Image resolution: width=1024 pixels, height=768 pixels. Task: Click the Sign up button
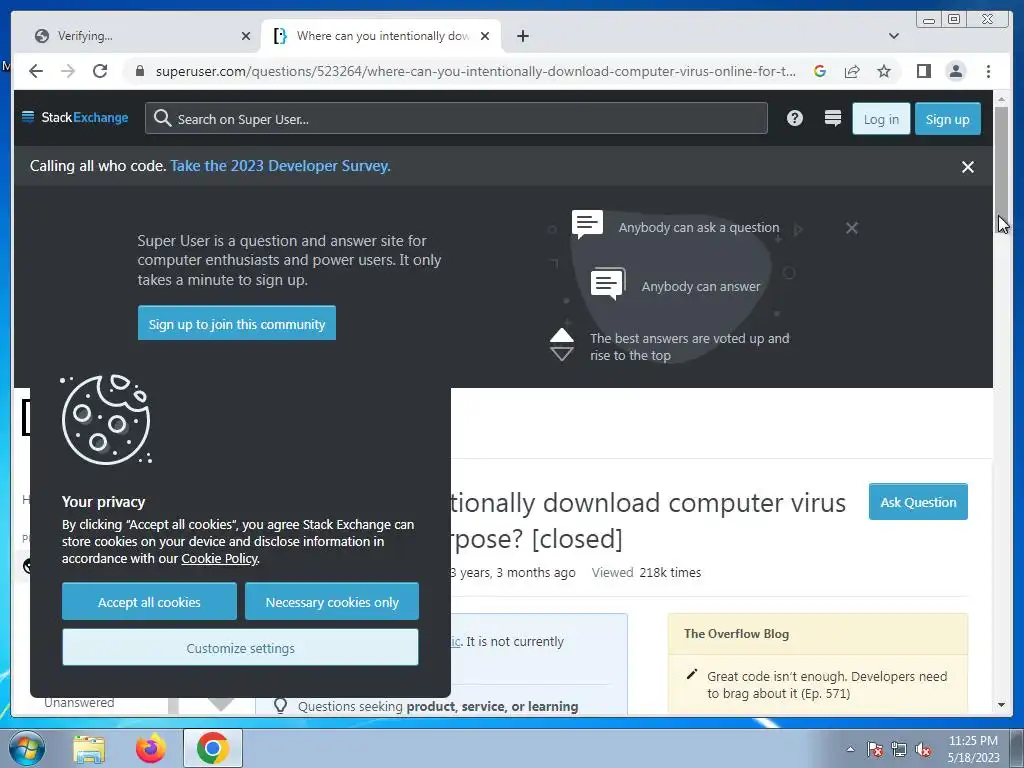[948, 119]
